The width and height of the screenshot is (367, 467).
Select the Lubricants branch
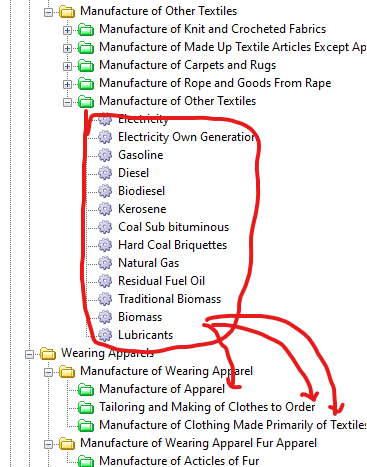click(145, 335)
